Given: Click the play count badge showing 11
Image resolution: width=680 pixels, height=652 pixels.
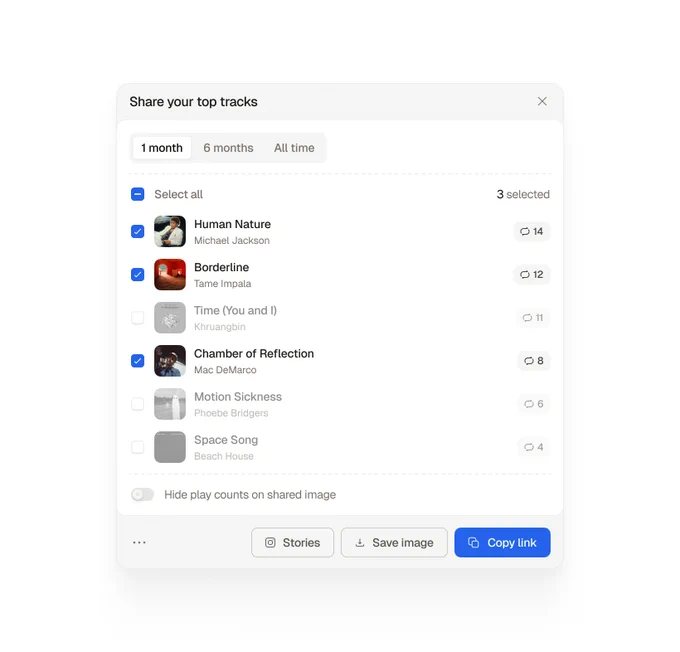Looking at the screenshot, I should click(x=533, y=318).
